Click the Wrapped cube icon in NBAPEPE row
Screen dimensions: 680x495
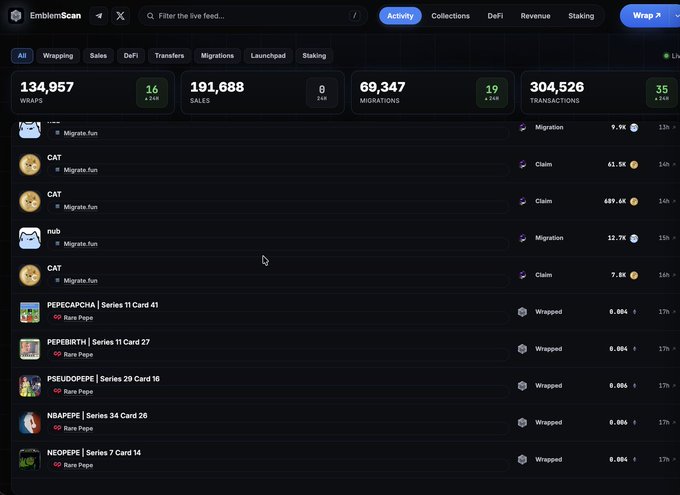pyautogui.click(x=522, y=423)
